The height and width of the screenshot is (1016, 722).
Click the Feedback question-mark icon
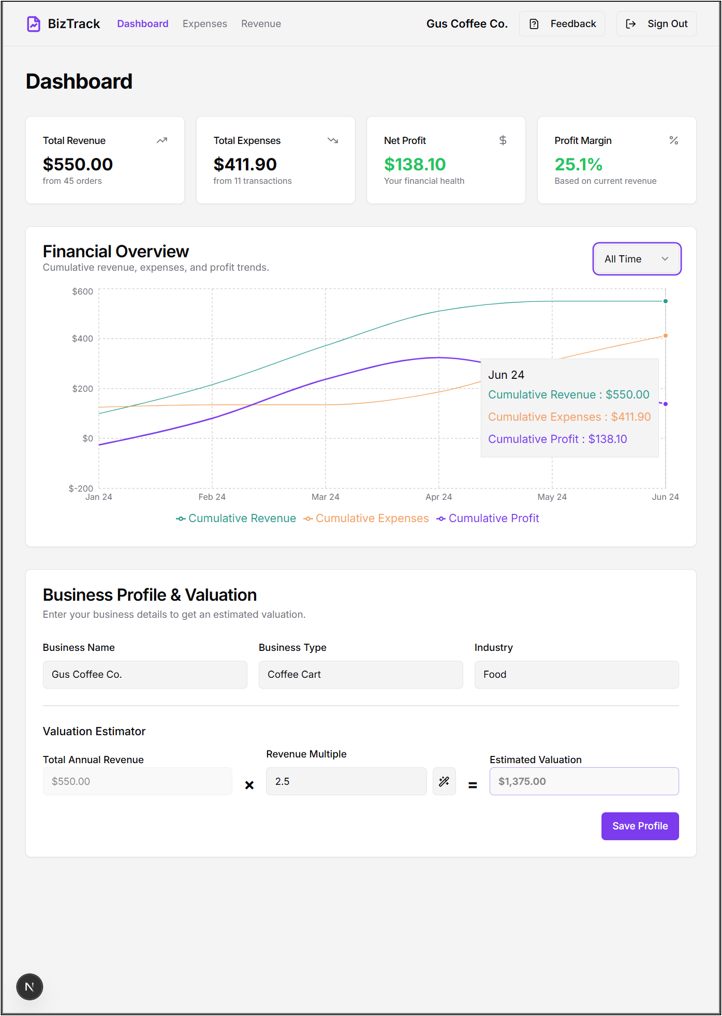point(534,24)
